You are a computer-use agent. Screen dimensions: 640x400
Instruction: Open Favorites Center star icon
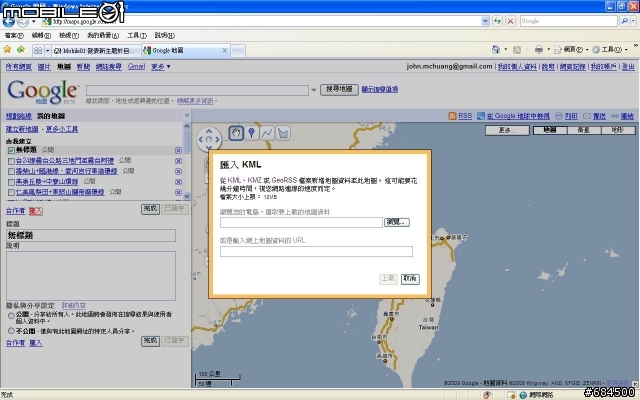coord(7,50)
